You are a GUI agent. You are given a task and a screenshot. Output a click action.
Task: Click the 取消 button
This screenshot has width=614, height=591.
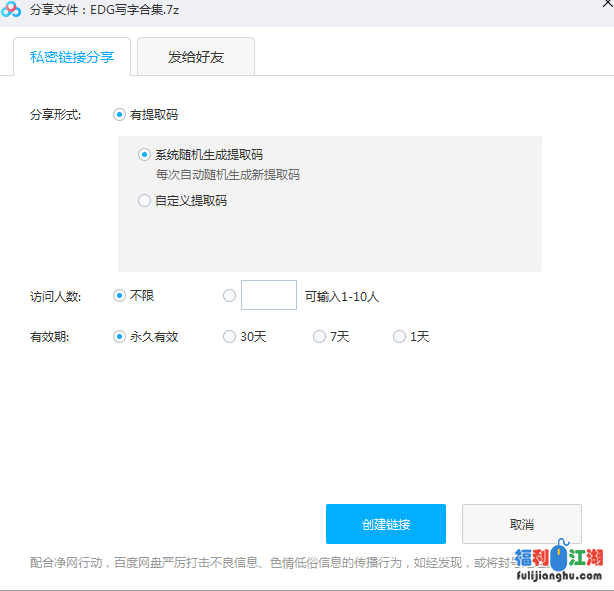point(521,524)
